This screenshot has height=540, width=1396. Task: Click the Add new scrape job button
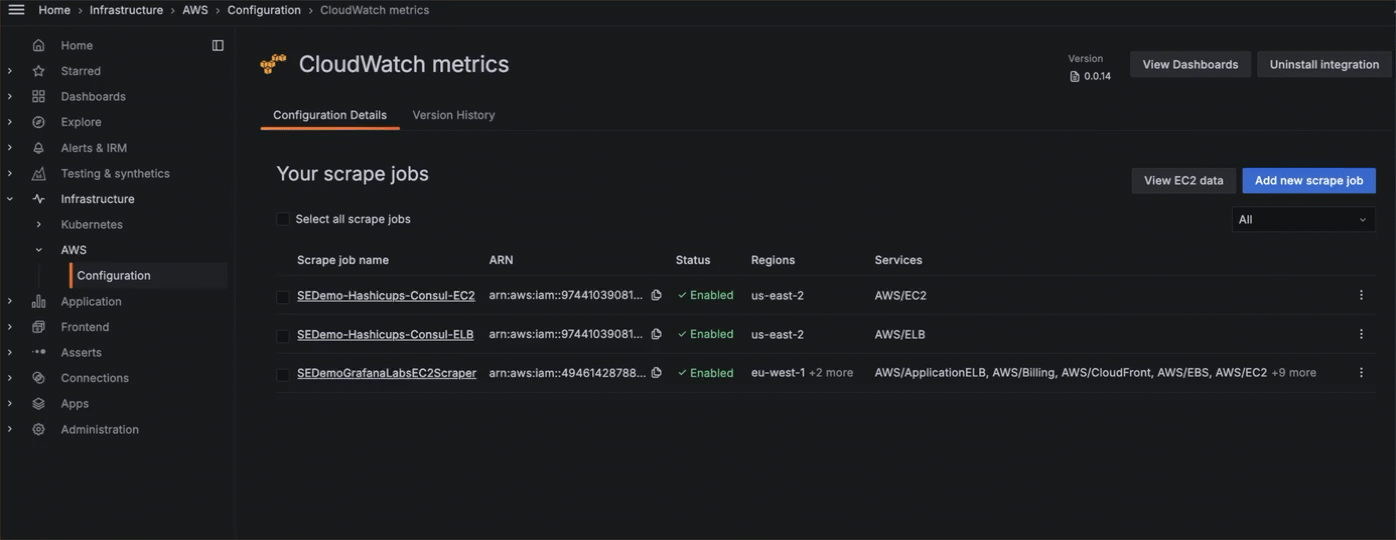point(1308,181)
